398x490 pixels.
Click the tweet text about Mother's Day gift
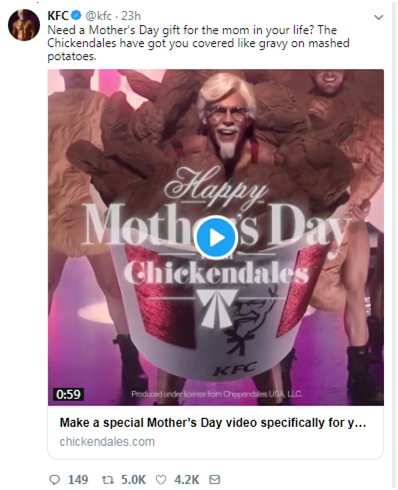click(198, 43)
